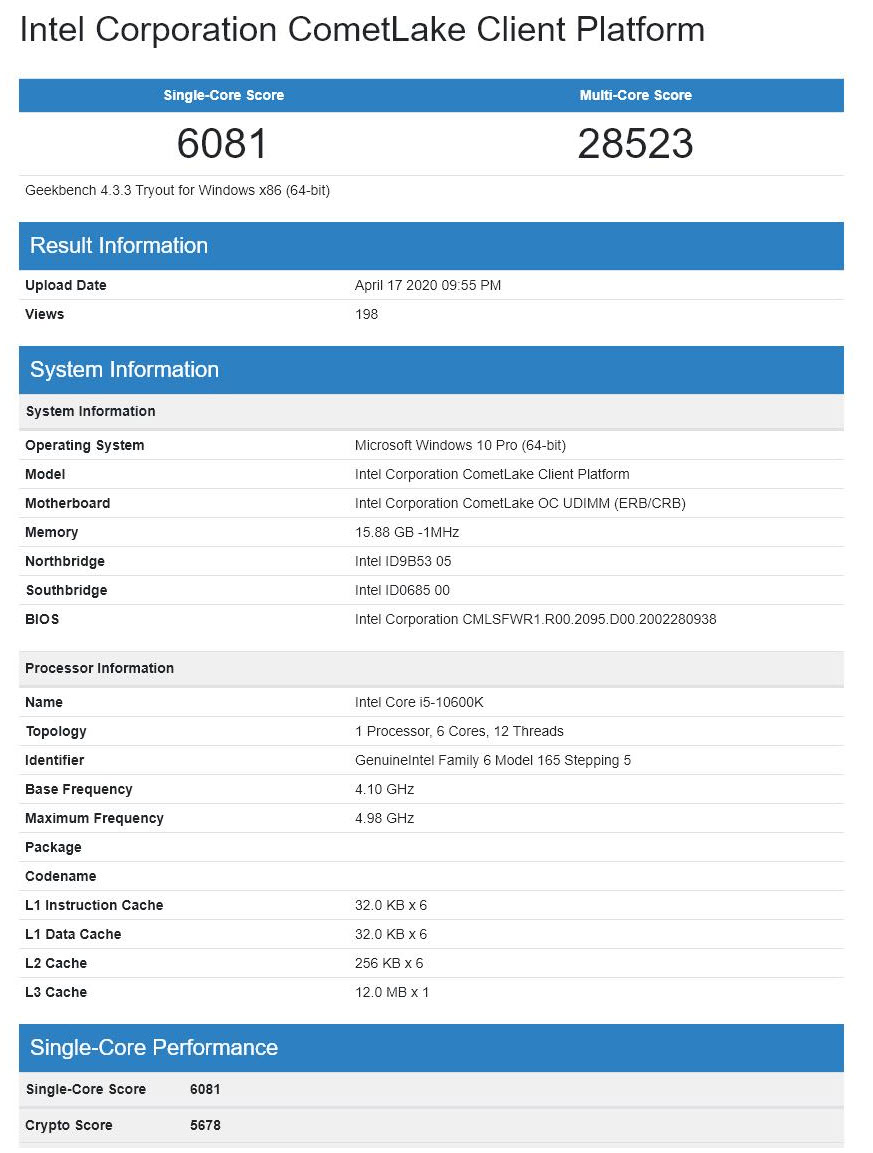
Task: Select the views count '198'
Action: [x=366, y=314]
